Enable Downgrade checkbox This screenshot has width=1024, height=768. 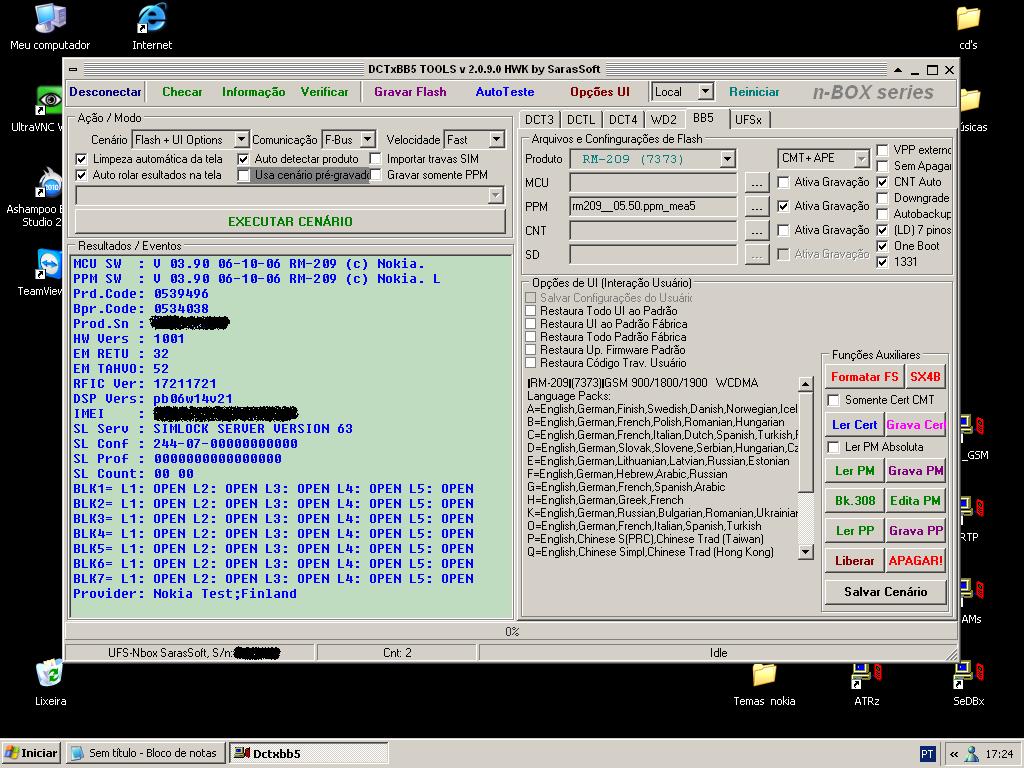pos(882,198)
